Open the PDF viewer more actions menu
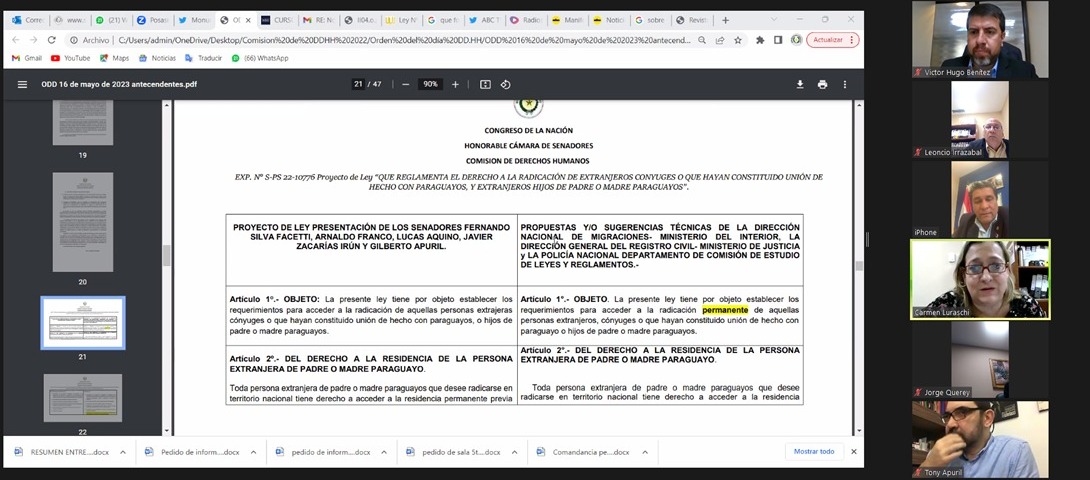Screen dimensions: 1090x480 [x=845, y=84]
